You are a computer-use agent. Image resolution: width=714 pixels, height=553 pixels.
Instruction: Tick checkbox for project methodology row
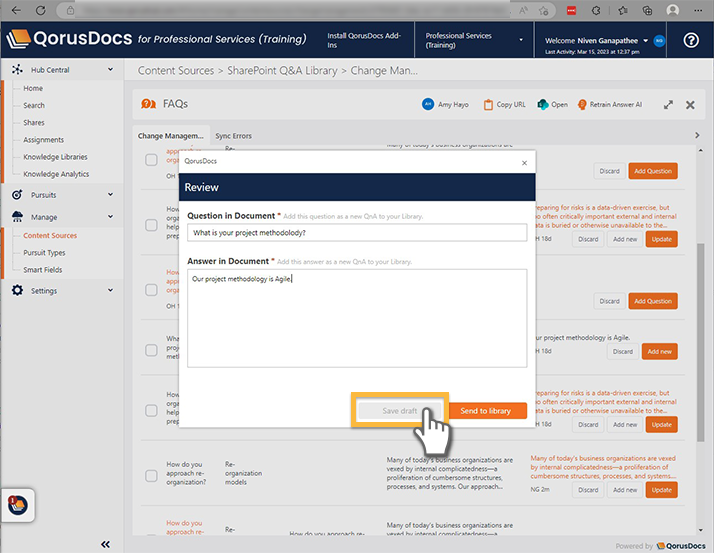tap(151, 350)
